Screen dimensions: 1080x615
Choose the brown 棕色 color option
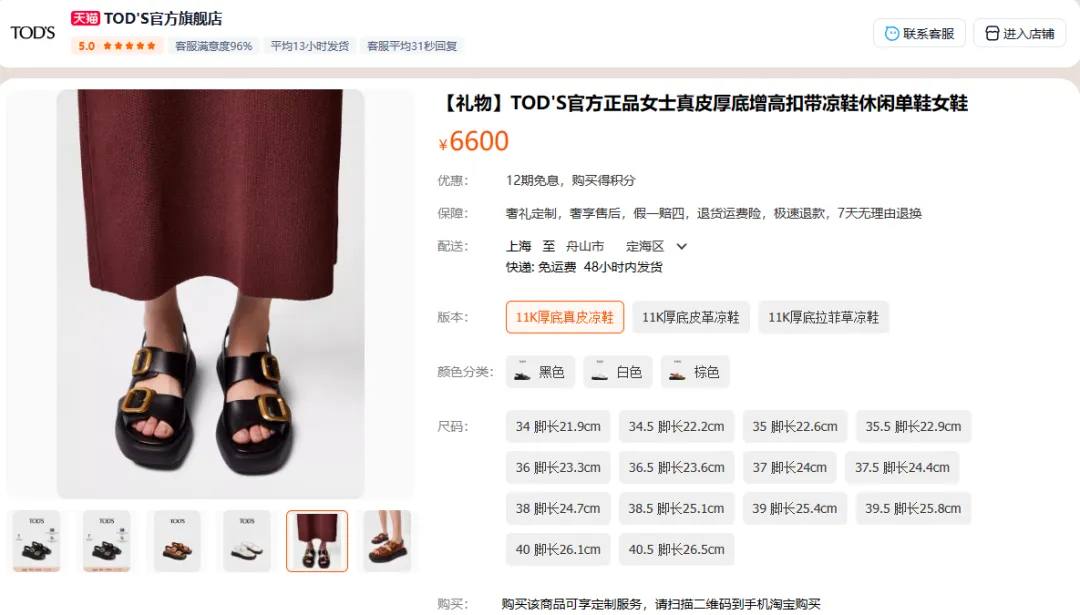click(x=695, y=372)
